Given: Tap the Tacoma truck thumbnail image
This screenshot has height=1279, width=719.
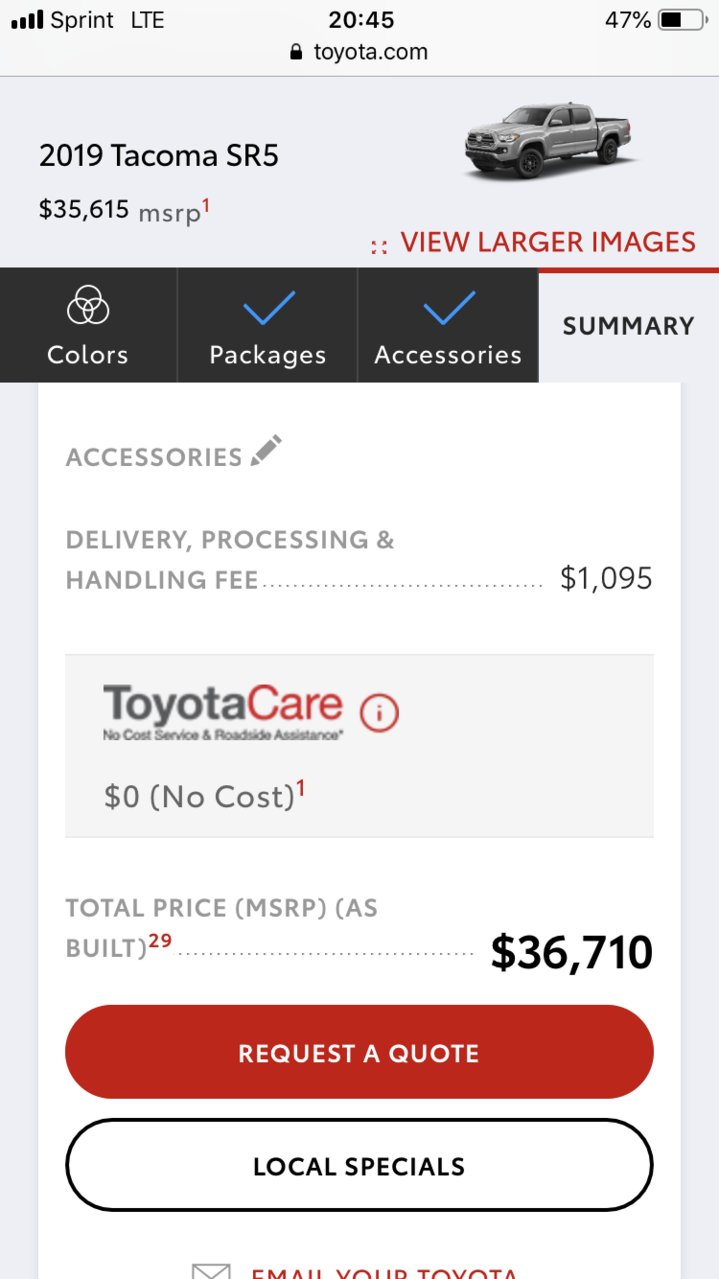Looking at the screenshot, I should (552, 139).
